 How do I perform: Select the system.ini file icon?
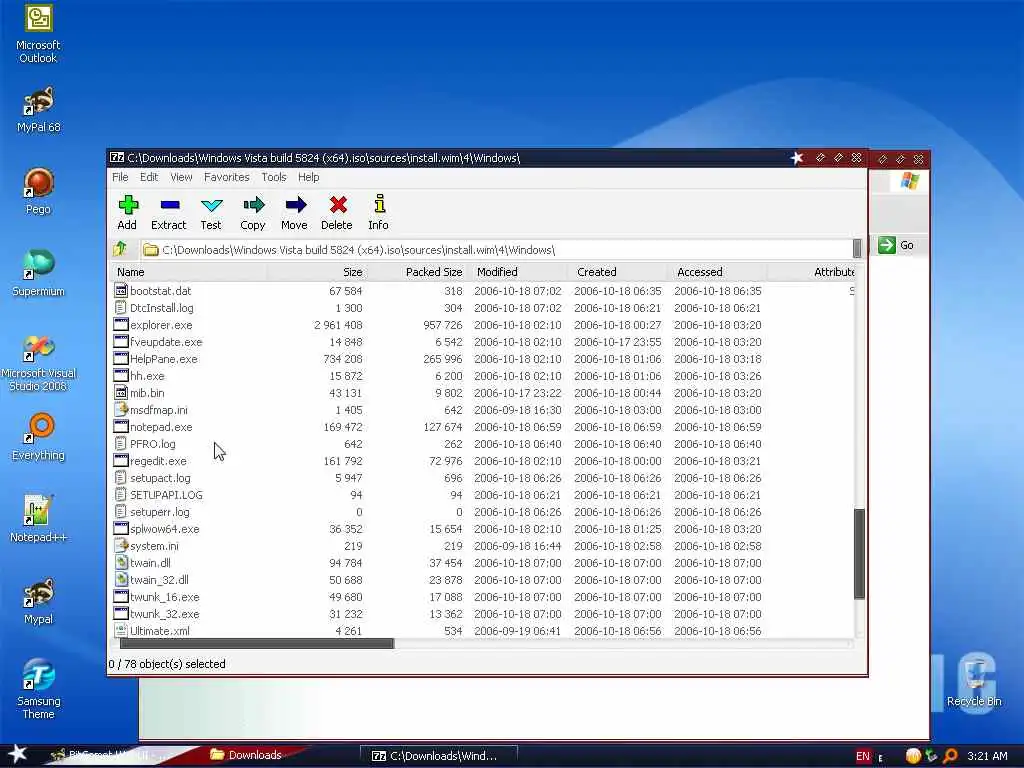pyautogui.click(x=121, y=545)
